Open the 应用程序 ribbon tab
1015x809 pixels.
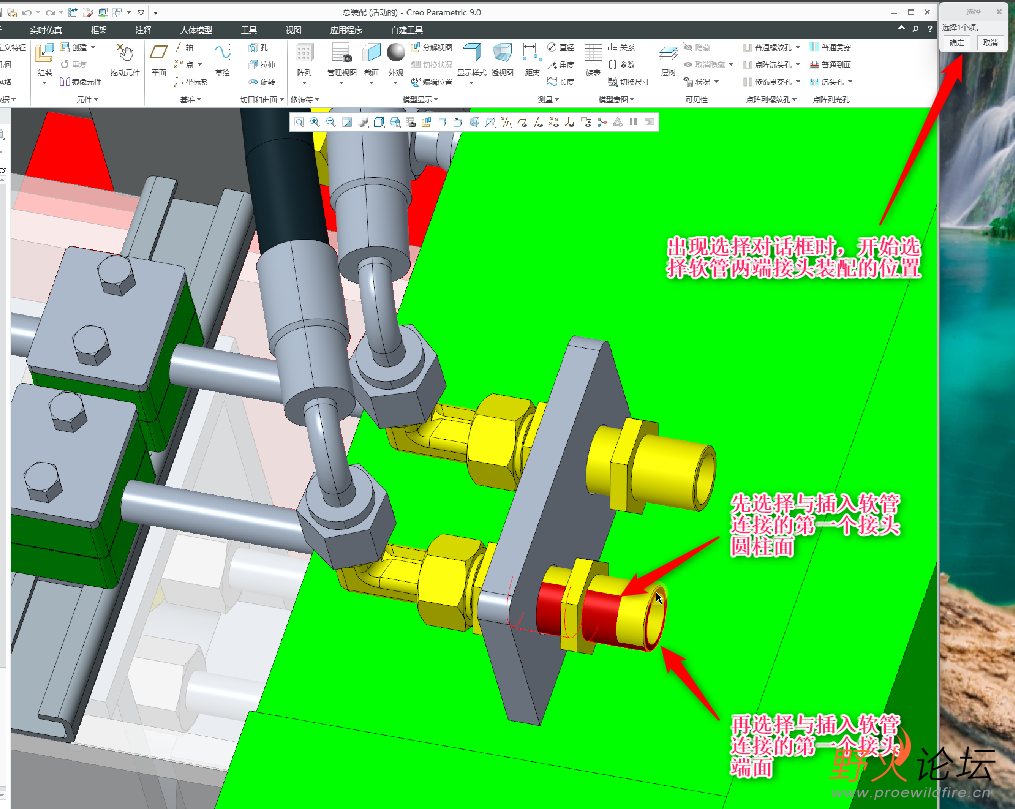[346, 30]
